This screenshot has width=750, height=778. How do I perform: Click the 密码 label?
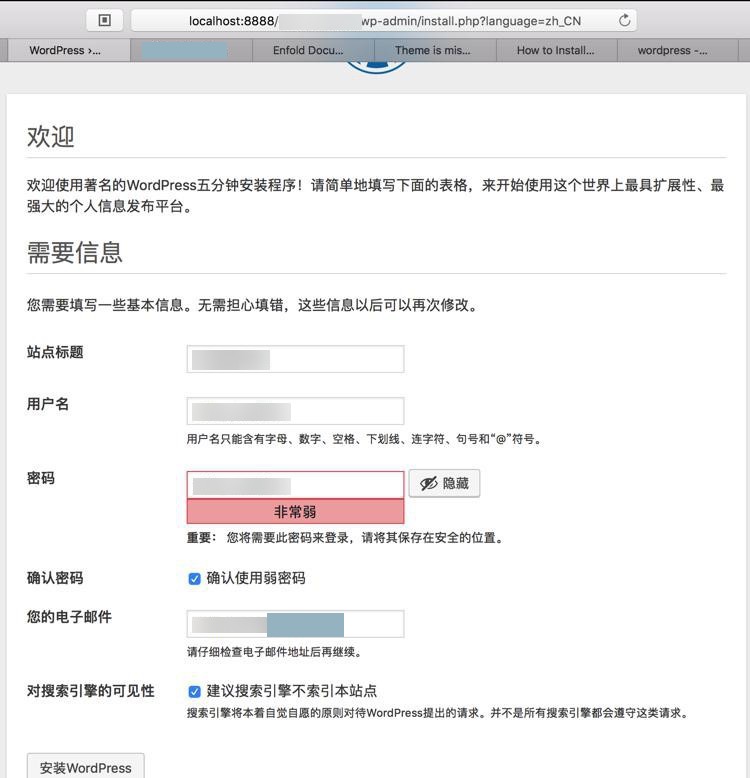tap(41, 478)
